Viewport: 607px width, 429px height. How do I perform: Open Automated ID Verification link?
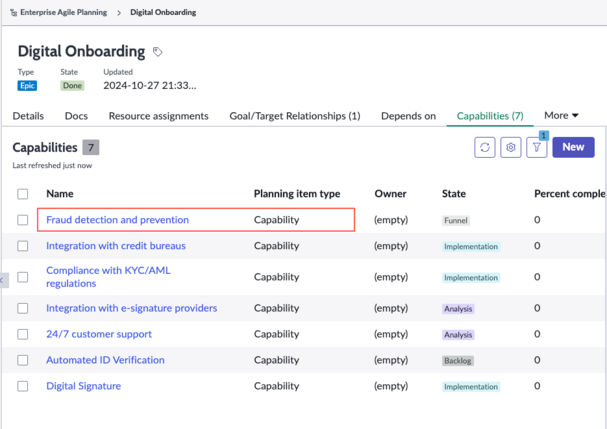pos(105,360)
